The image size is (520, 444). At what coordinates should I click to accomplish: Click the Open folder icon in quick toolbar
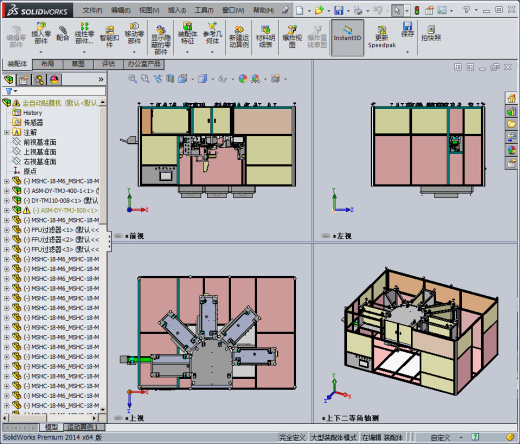coord(319,10)
